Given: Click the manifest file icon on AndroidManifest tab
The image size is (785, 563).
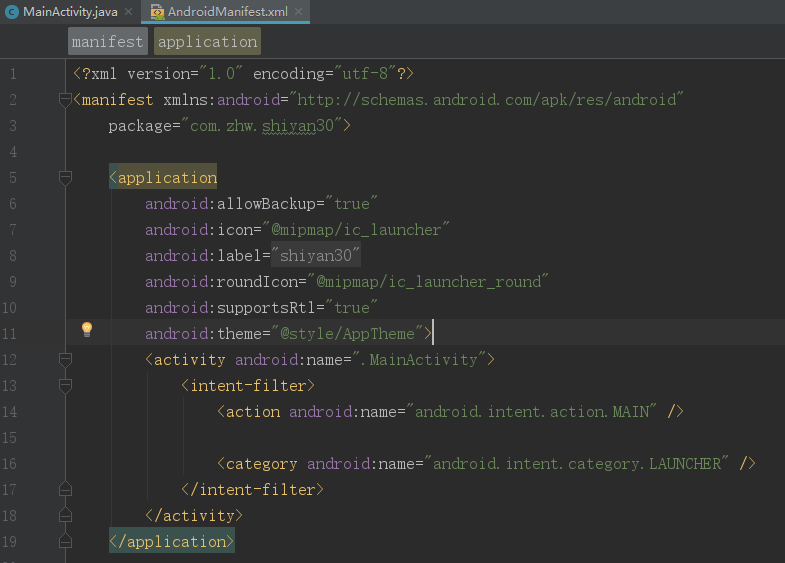Looking at the screenshot, I should coord(157,12).
